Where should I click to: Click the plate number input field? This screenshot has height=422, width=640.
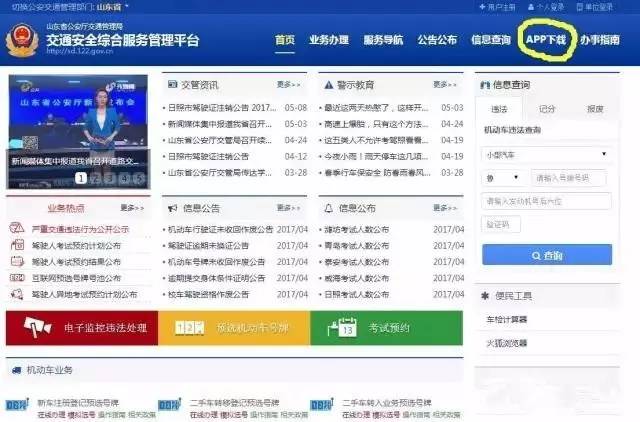[x=568, y=178]
